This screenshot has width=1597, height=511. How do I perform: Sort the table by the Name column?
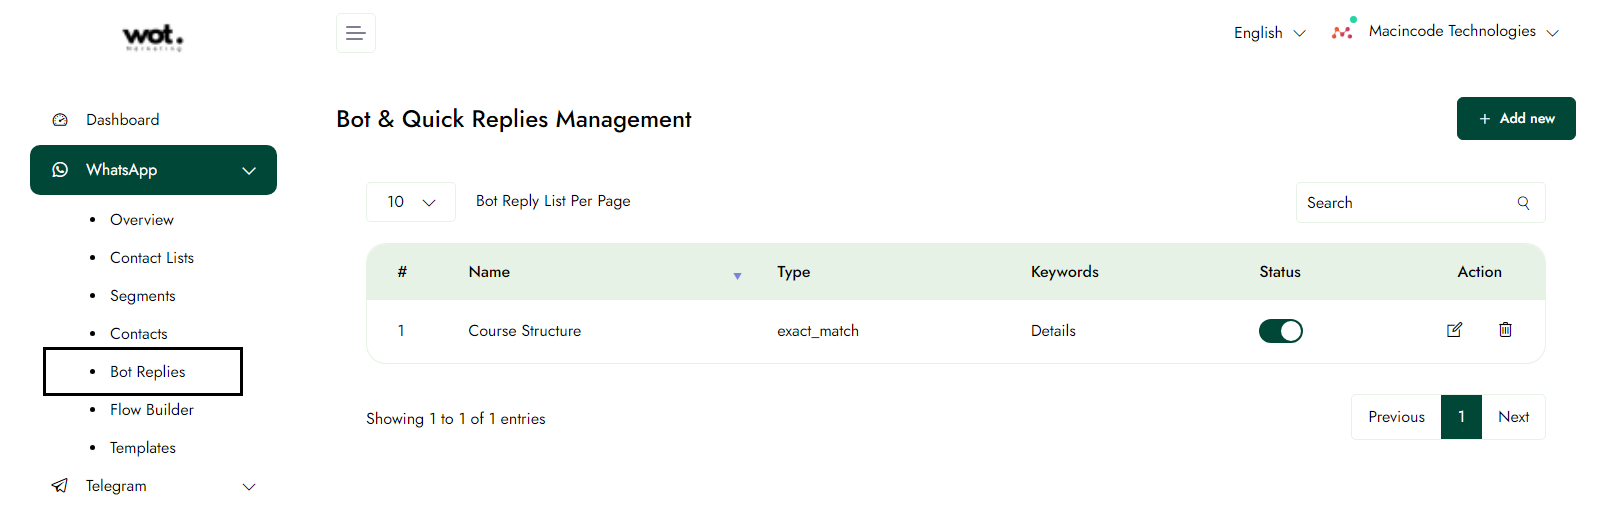(489, 272)
